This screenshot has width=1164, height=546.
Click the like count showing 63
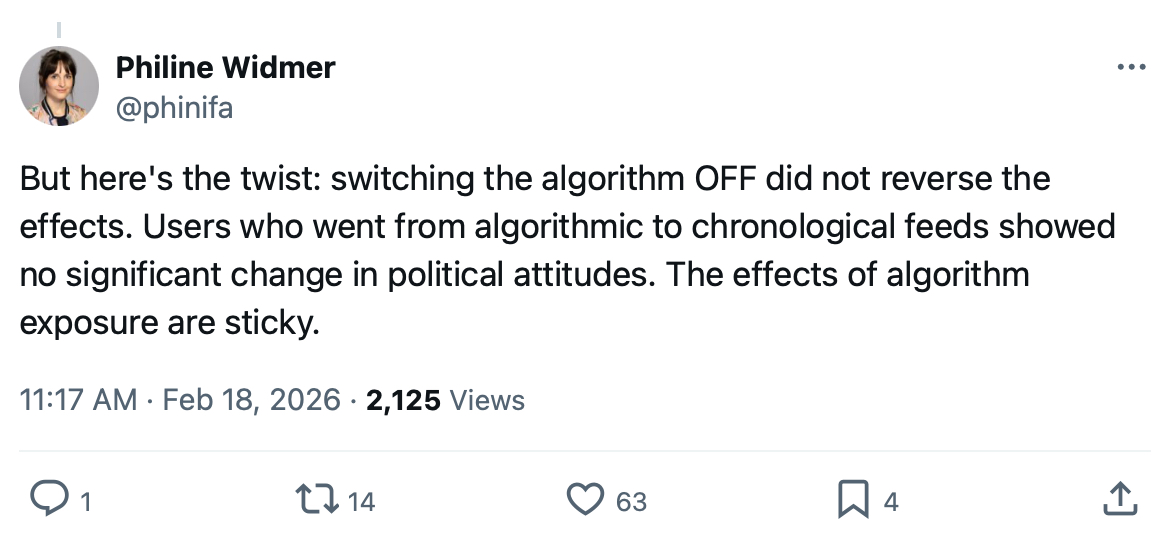tap(631, 502)
